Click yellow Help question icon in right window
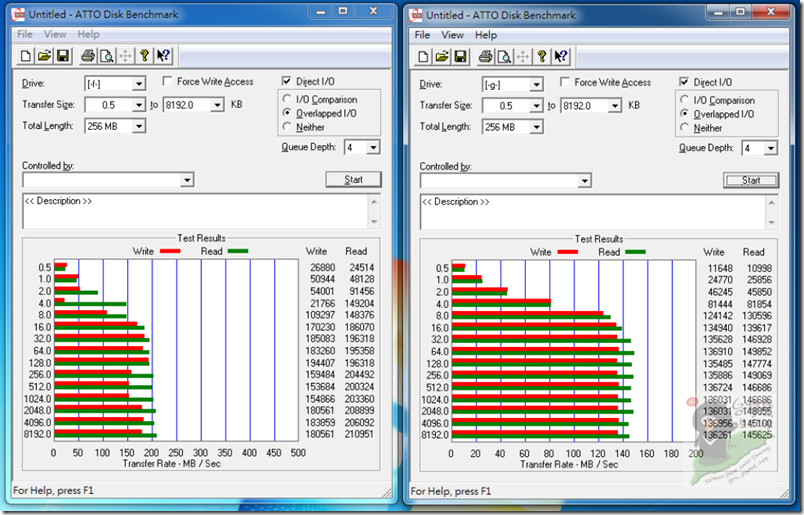This screenshot has width=804, height=515. (541, 56)
